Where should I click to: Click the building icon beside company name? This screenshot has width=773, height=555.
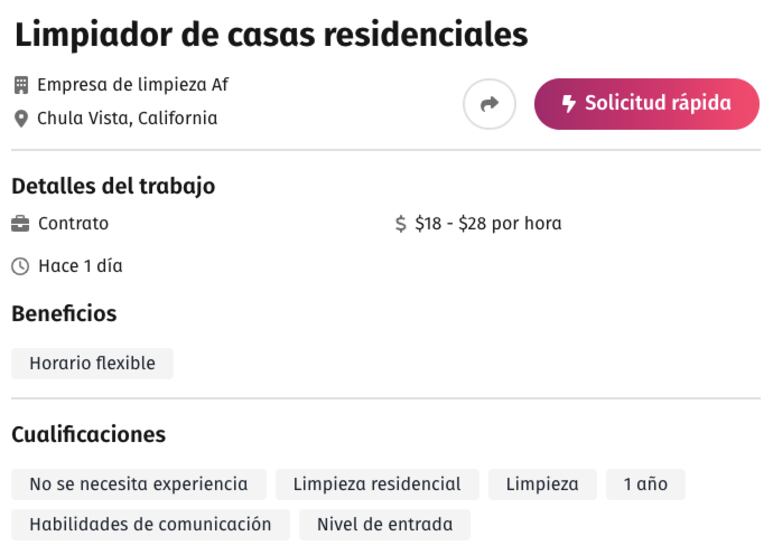(x=21, y=85)
